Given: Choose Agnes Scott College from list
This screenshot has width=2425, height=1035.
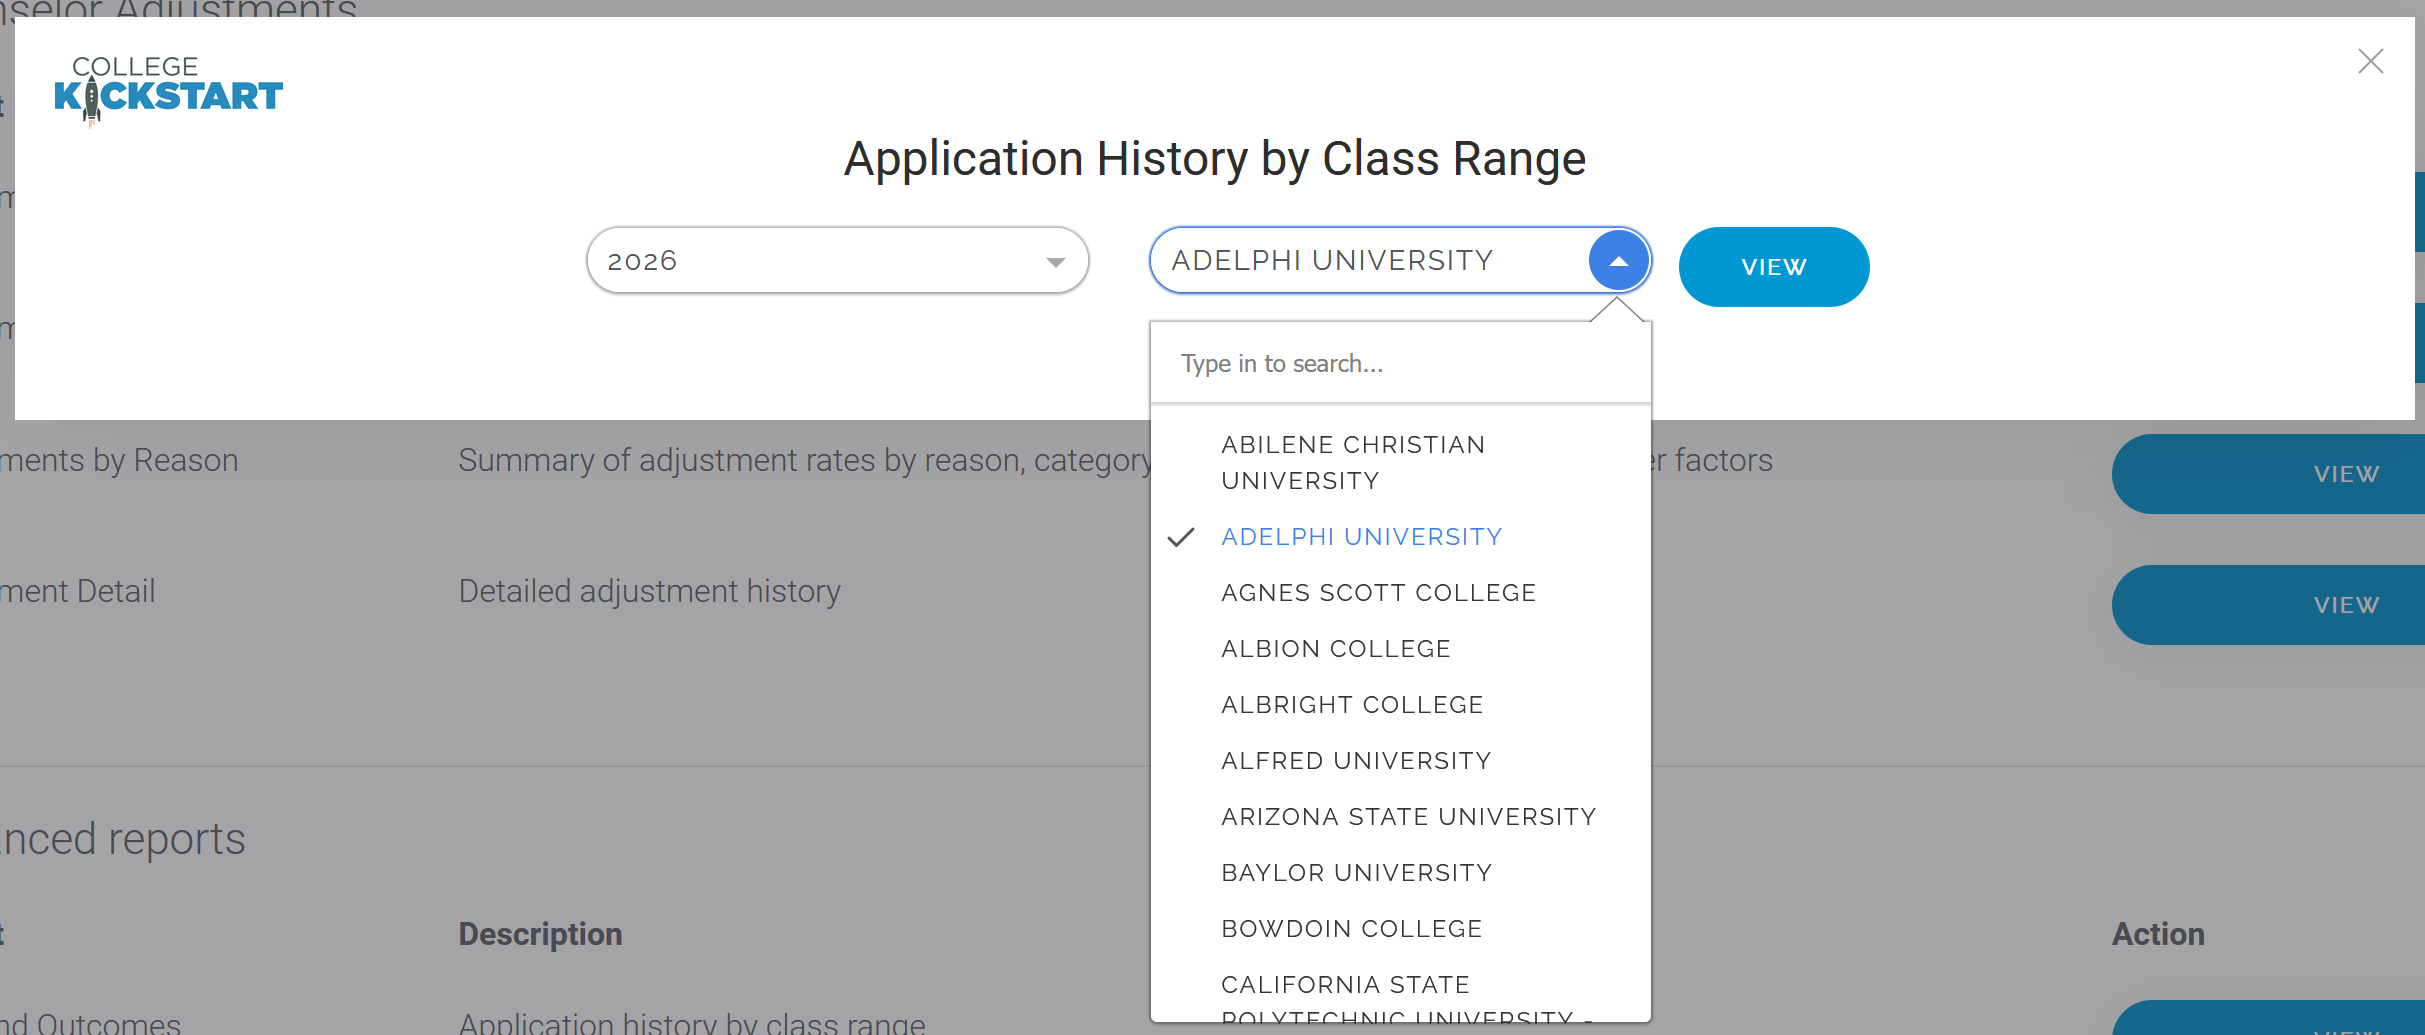Looking at the screenshot, I should tap(1400, 593).
